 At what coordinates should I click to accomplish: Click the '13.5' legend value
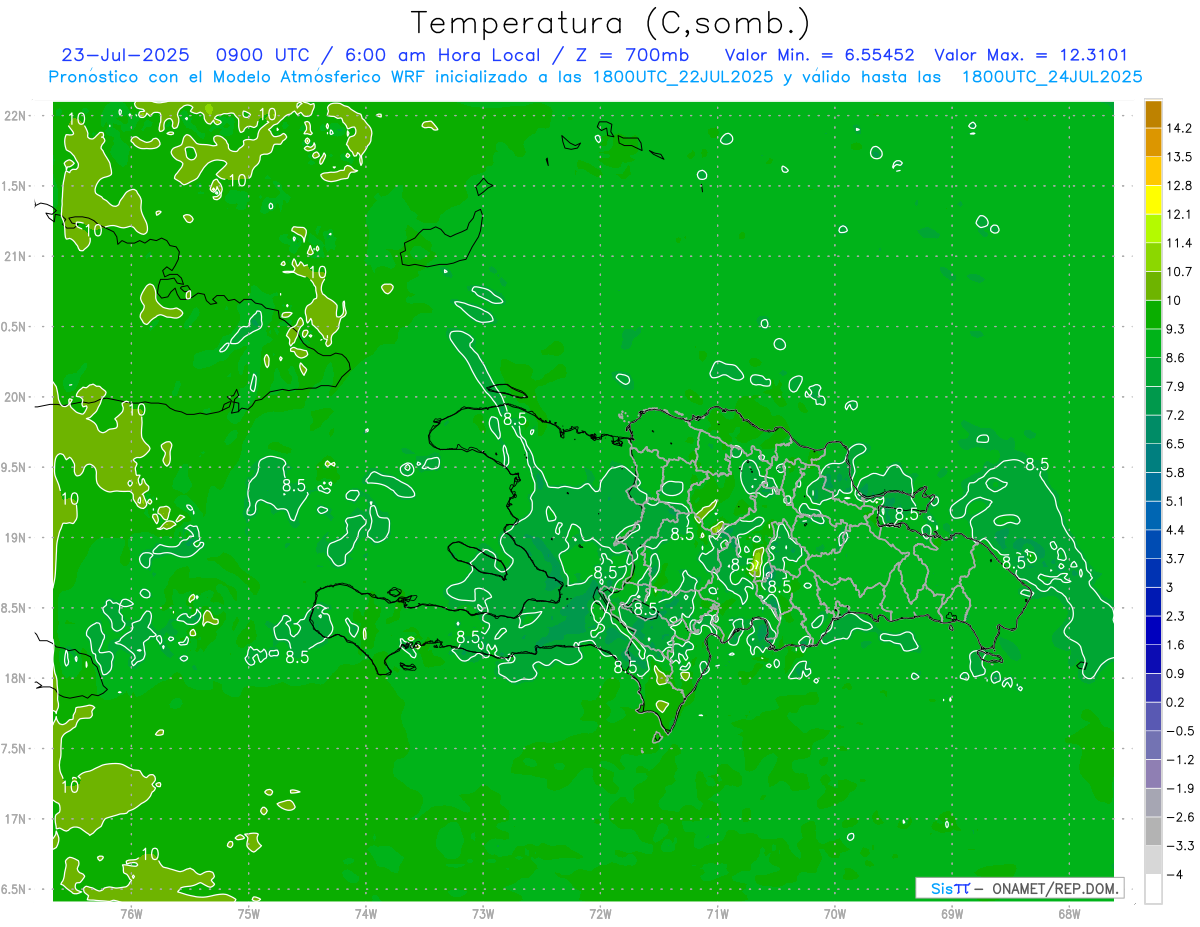coord(1180,157)
